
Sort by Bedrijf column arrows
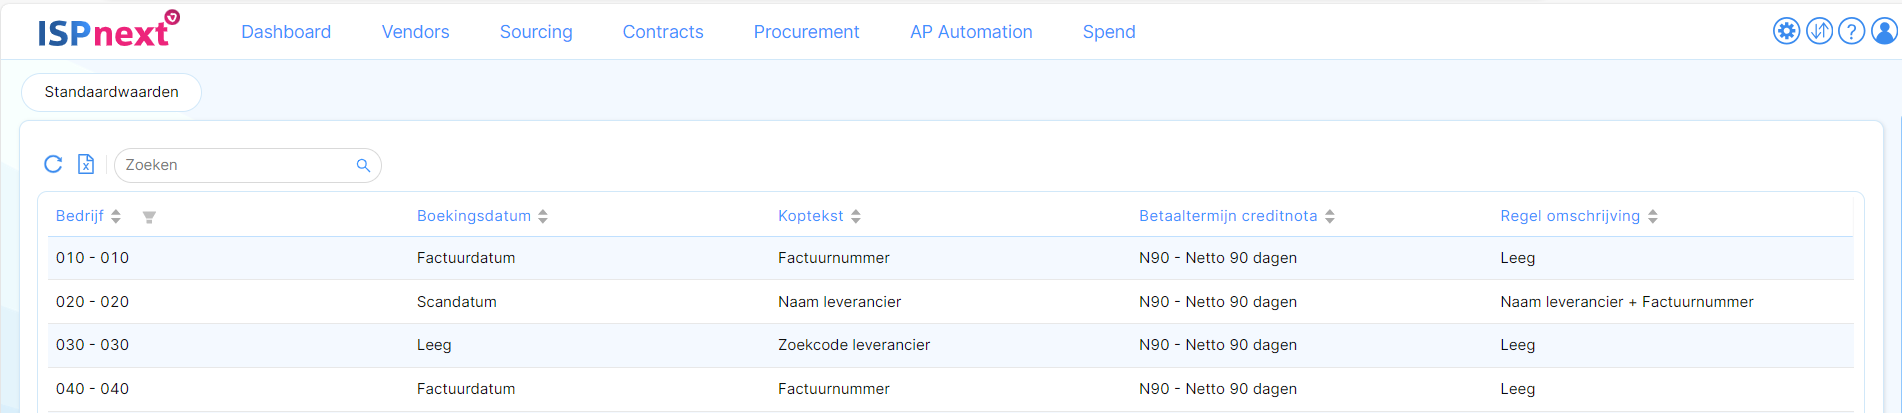(x=116, y=216)
